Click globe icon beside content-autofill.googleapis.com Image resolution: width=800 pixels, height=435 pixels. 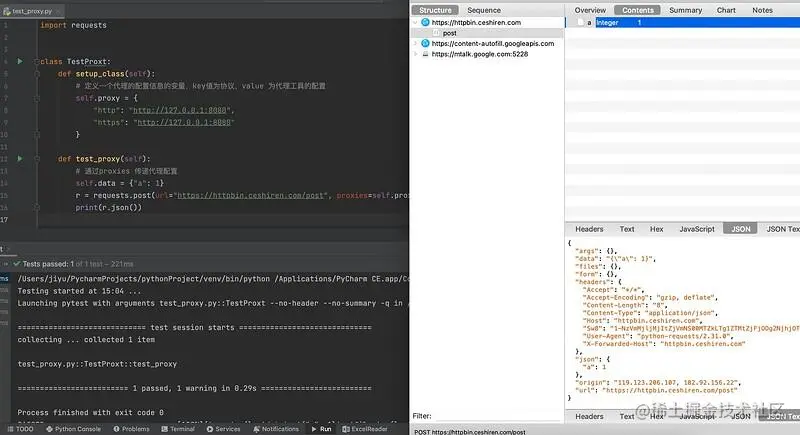(426, 43)
